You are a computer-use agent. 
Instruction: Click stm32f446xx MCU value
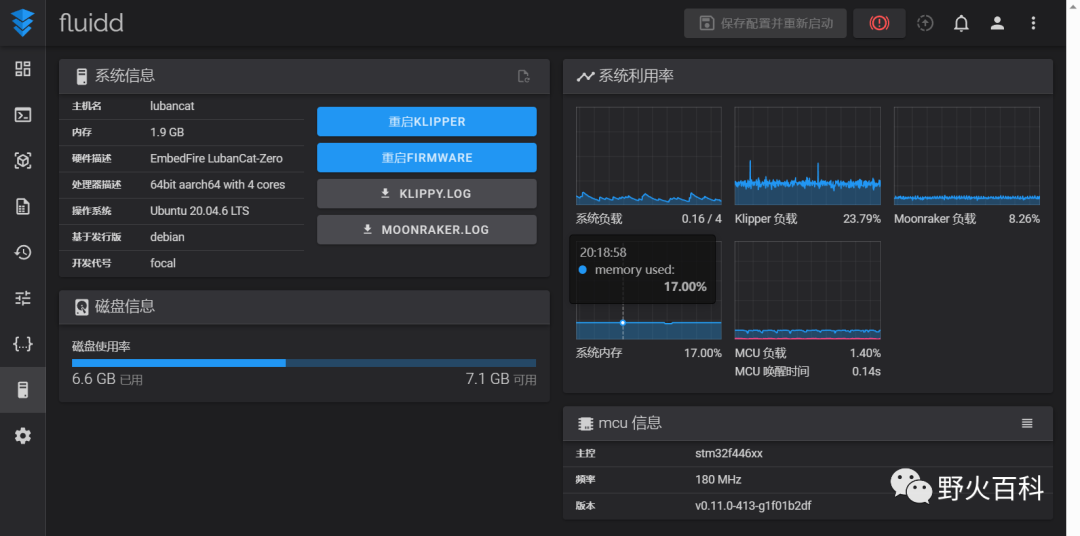point(729,453)
